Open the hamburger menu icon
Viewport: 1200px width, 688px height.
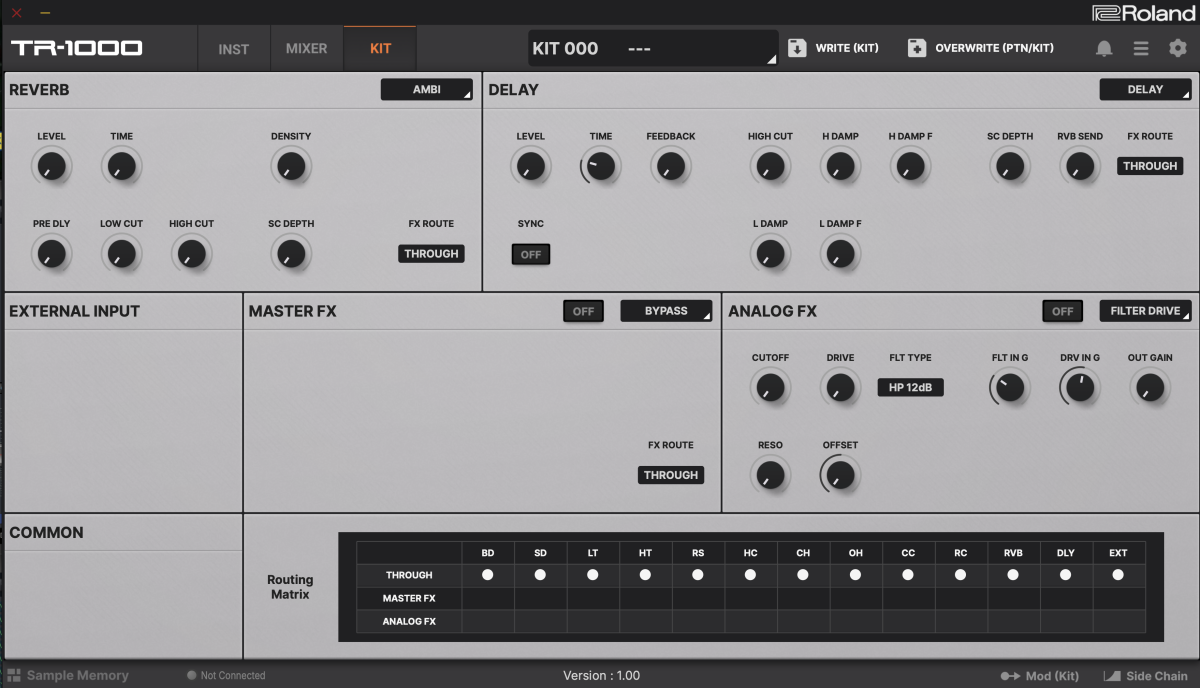coord(1141,48)
